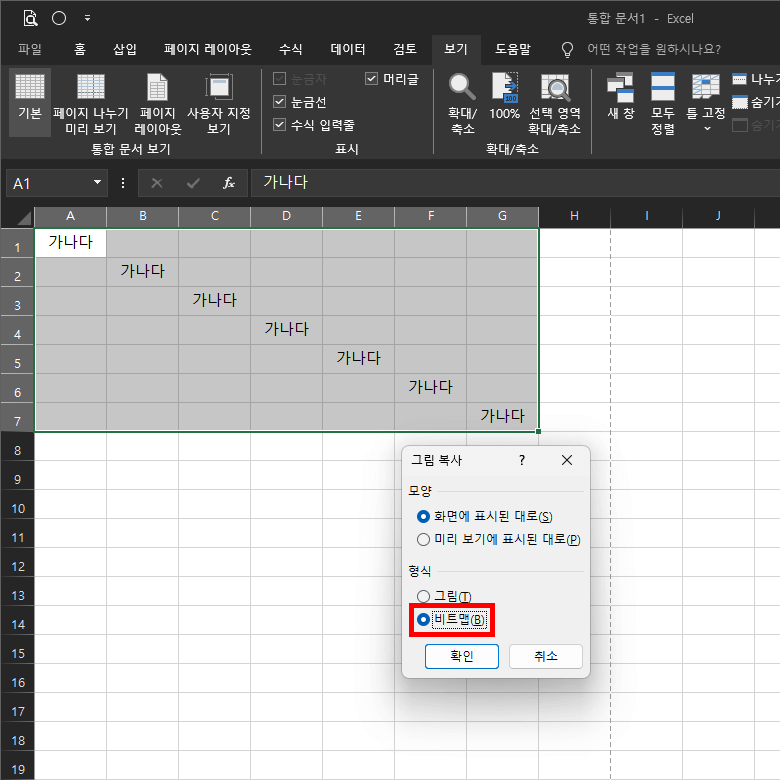Click cell E5 containing 가나다
Viewport: 780px width, 780px height.
click(358, 358)
